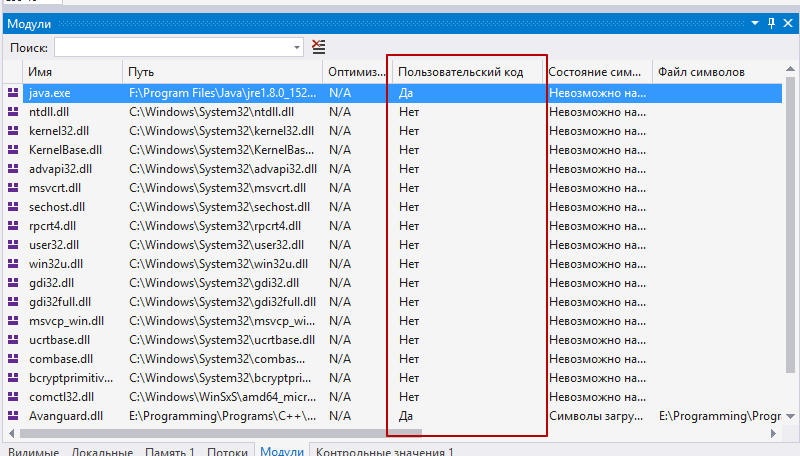
Task: Open the Модули window position dropdown arrow
Action: pyautogui.click(x=755, y=23)
